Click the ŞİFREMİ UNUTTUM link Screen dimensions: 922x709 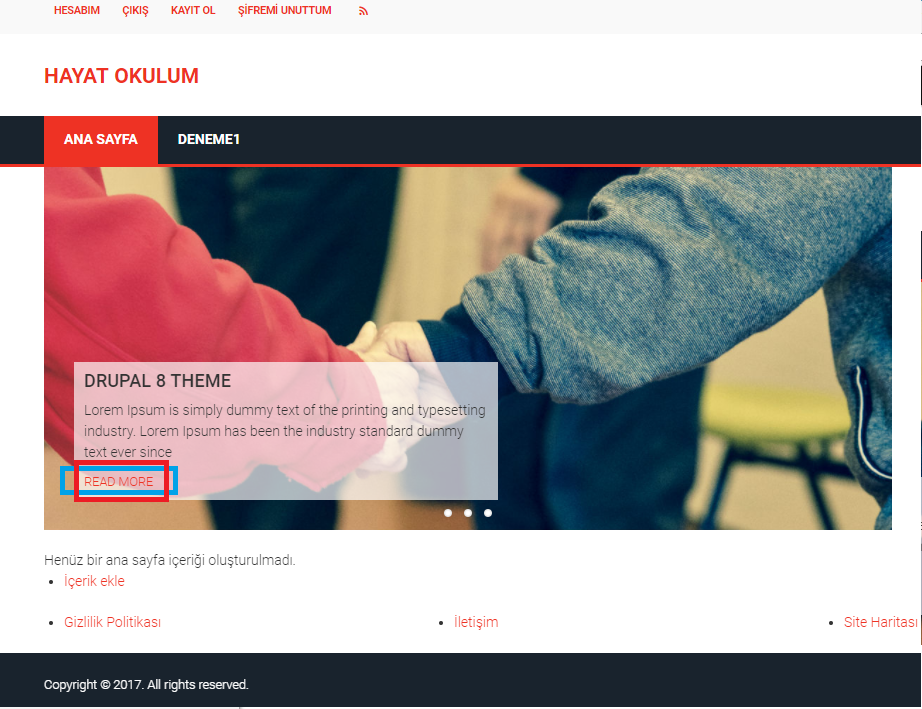284,11
